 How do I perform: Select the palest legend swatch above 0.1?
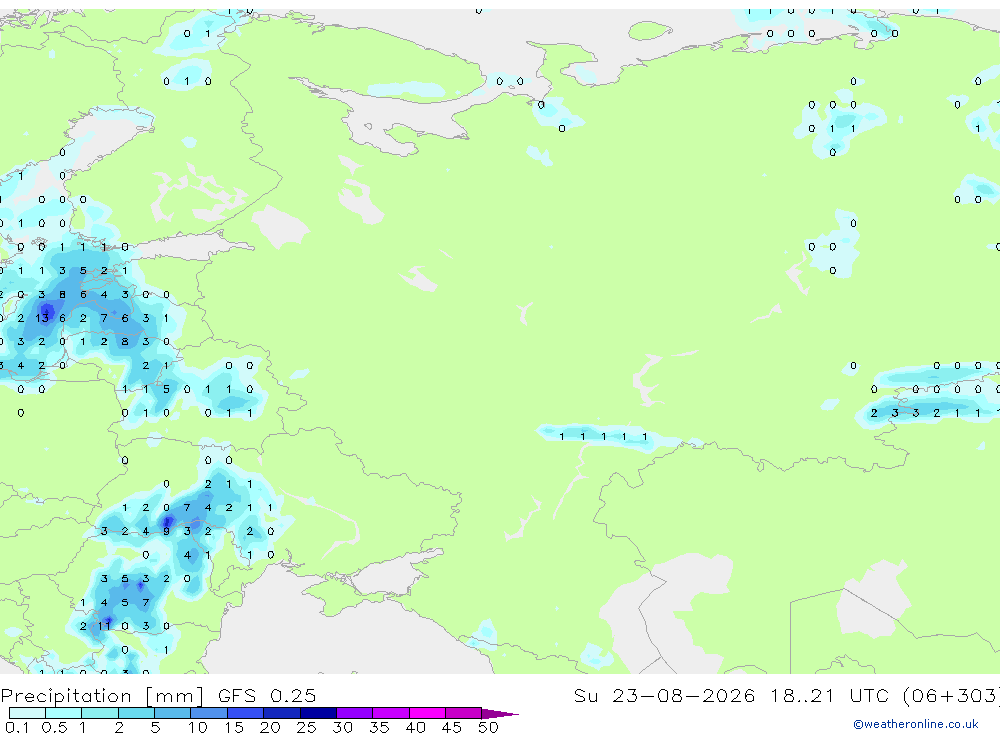[x=27, y=713]
